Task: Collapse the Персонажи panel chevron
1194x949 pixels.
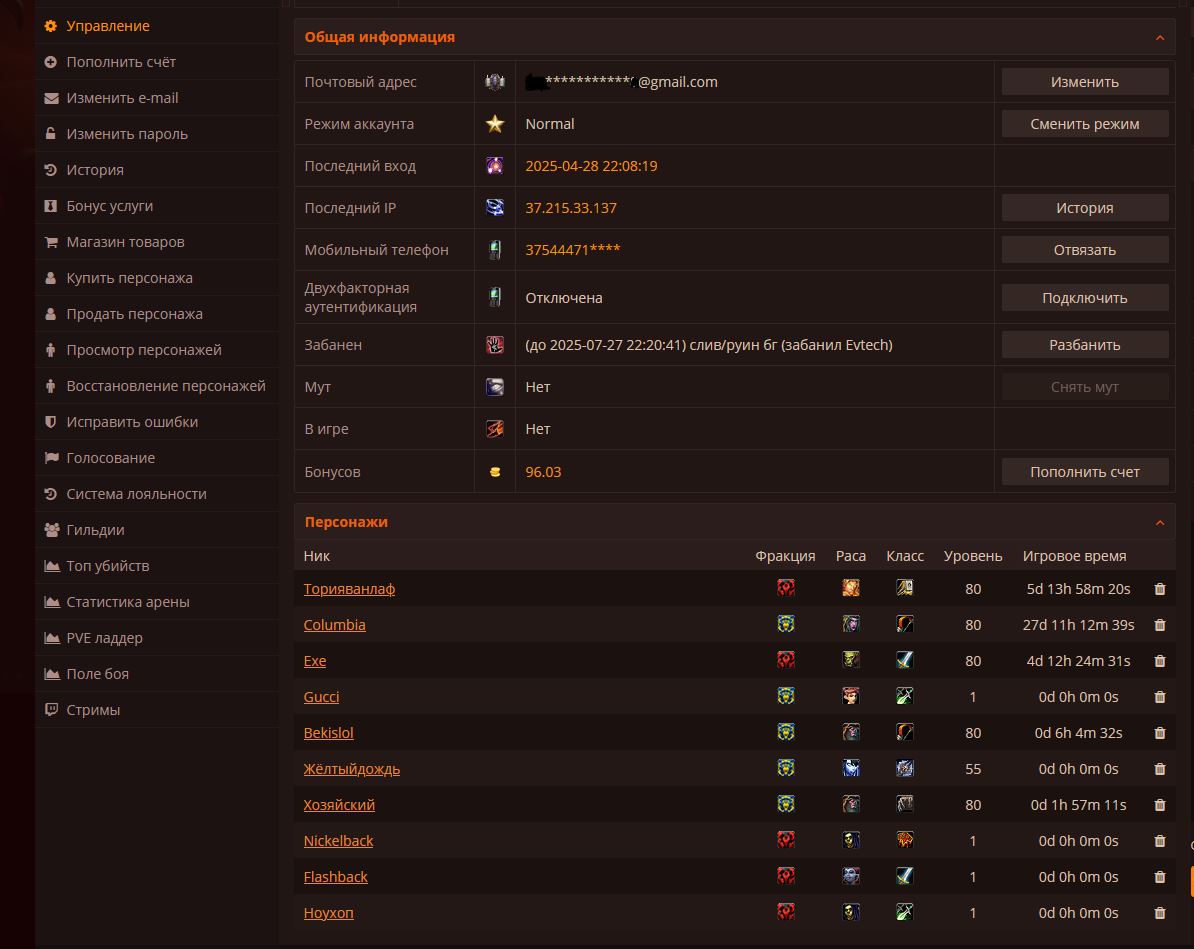Action: tap(1160, 522)
